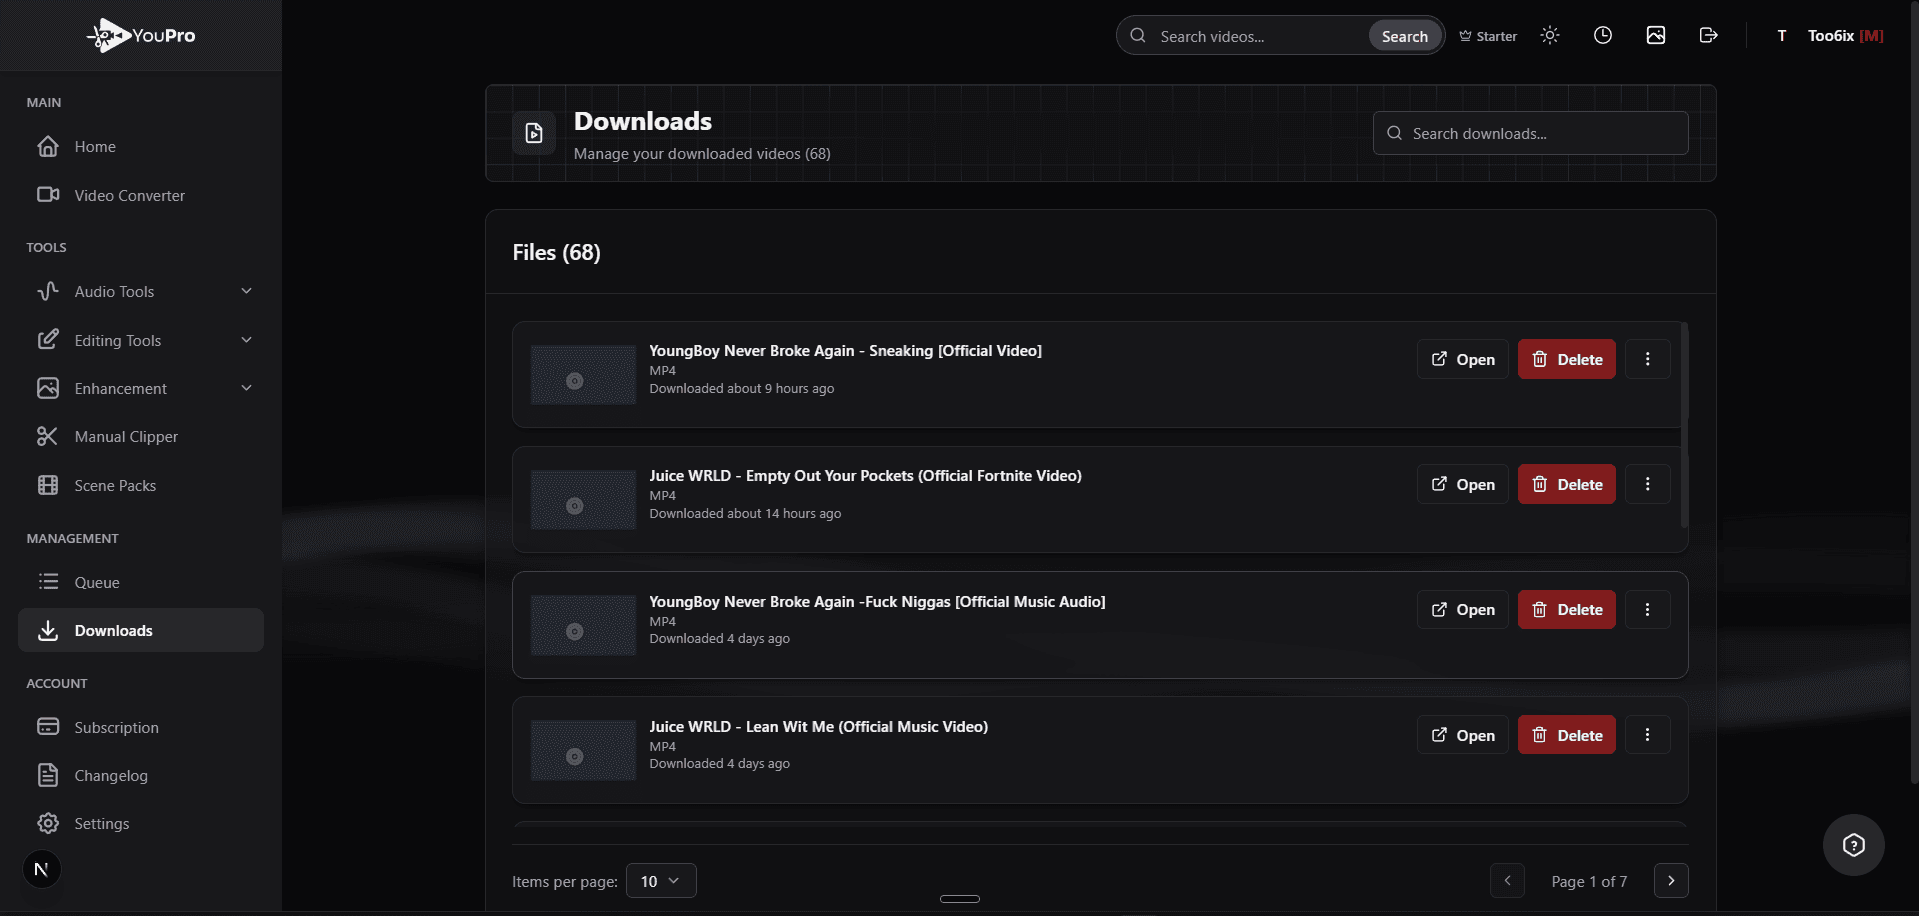1919x916 pixels.
Task: Open Empty Out Your Pockets video
Action: tap(1462, 484)
